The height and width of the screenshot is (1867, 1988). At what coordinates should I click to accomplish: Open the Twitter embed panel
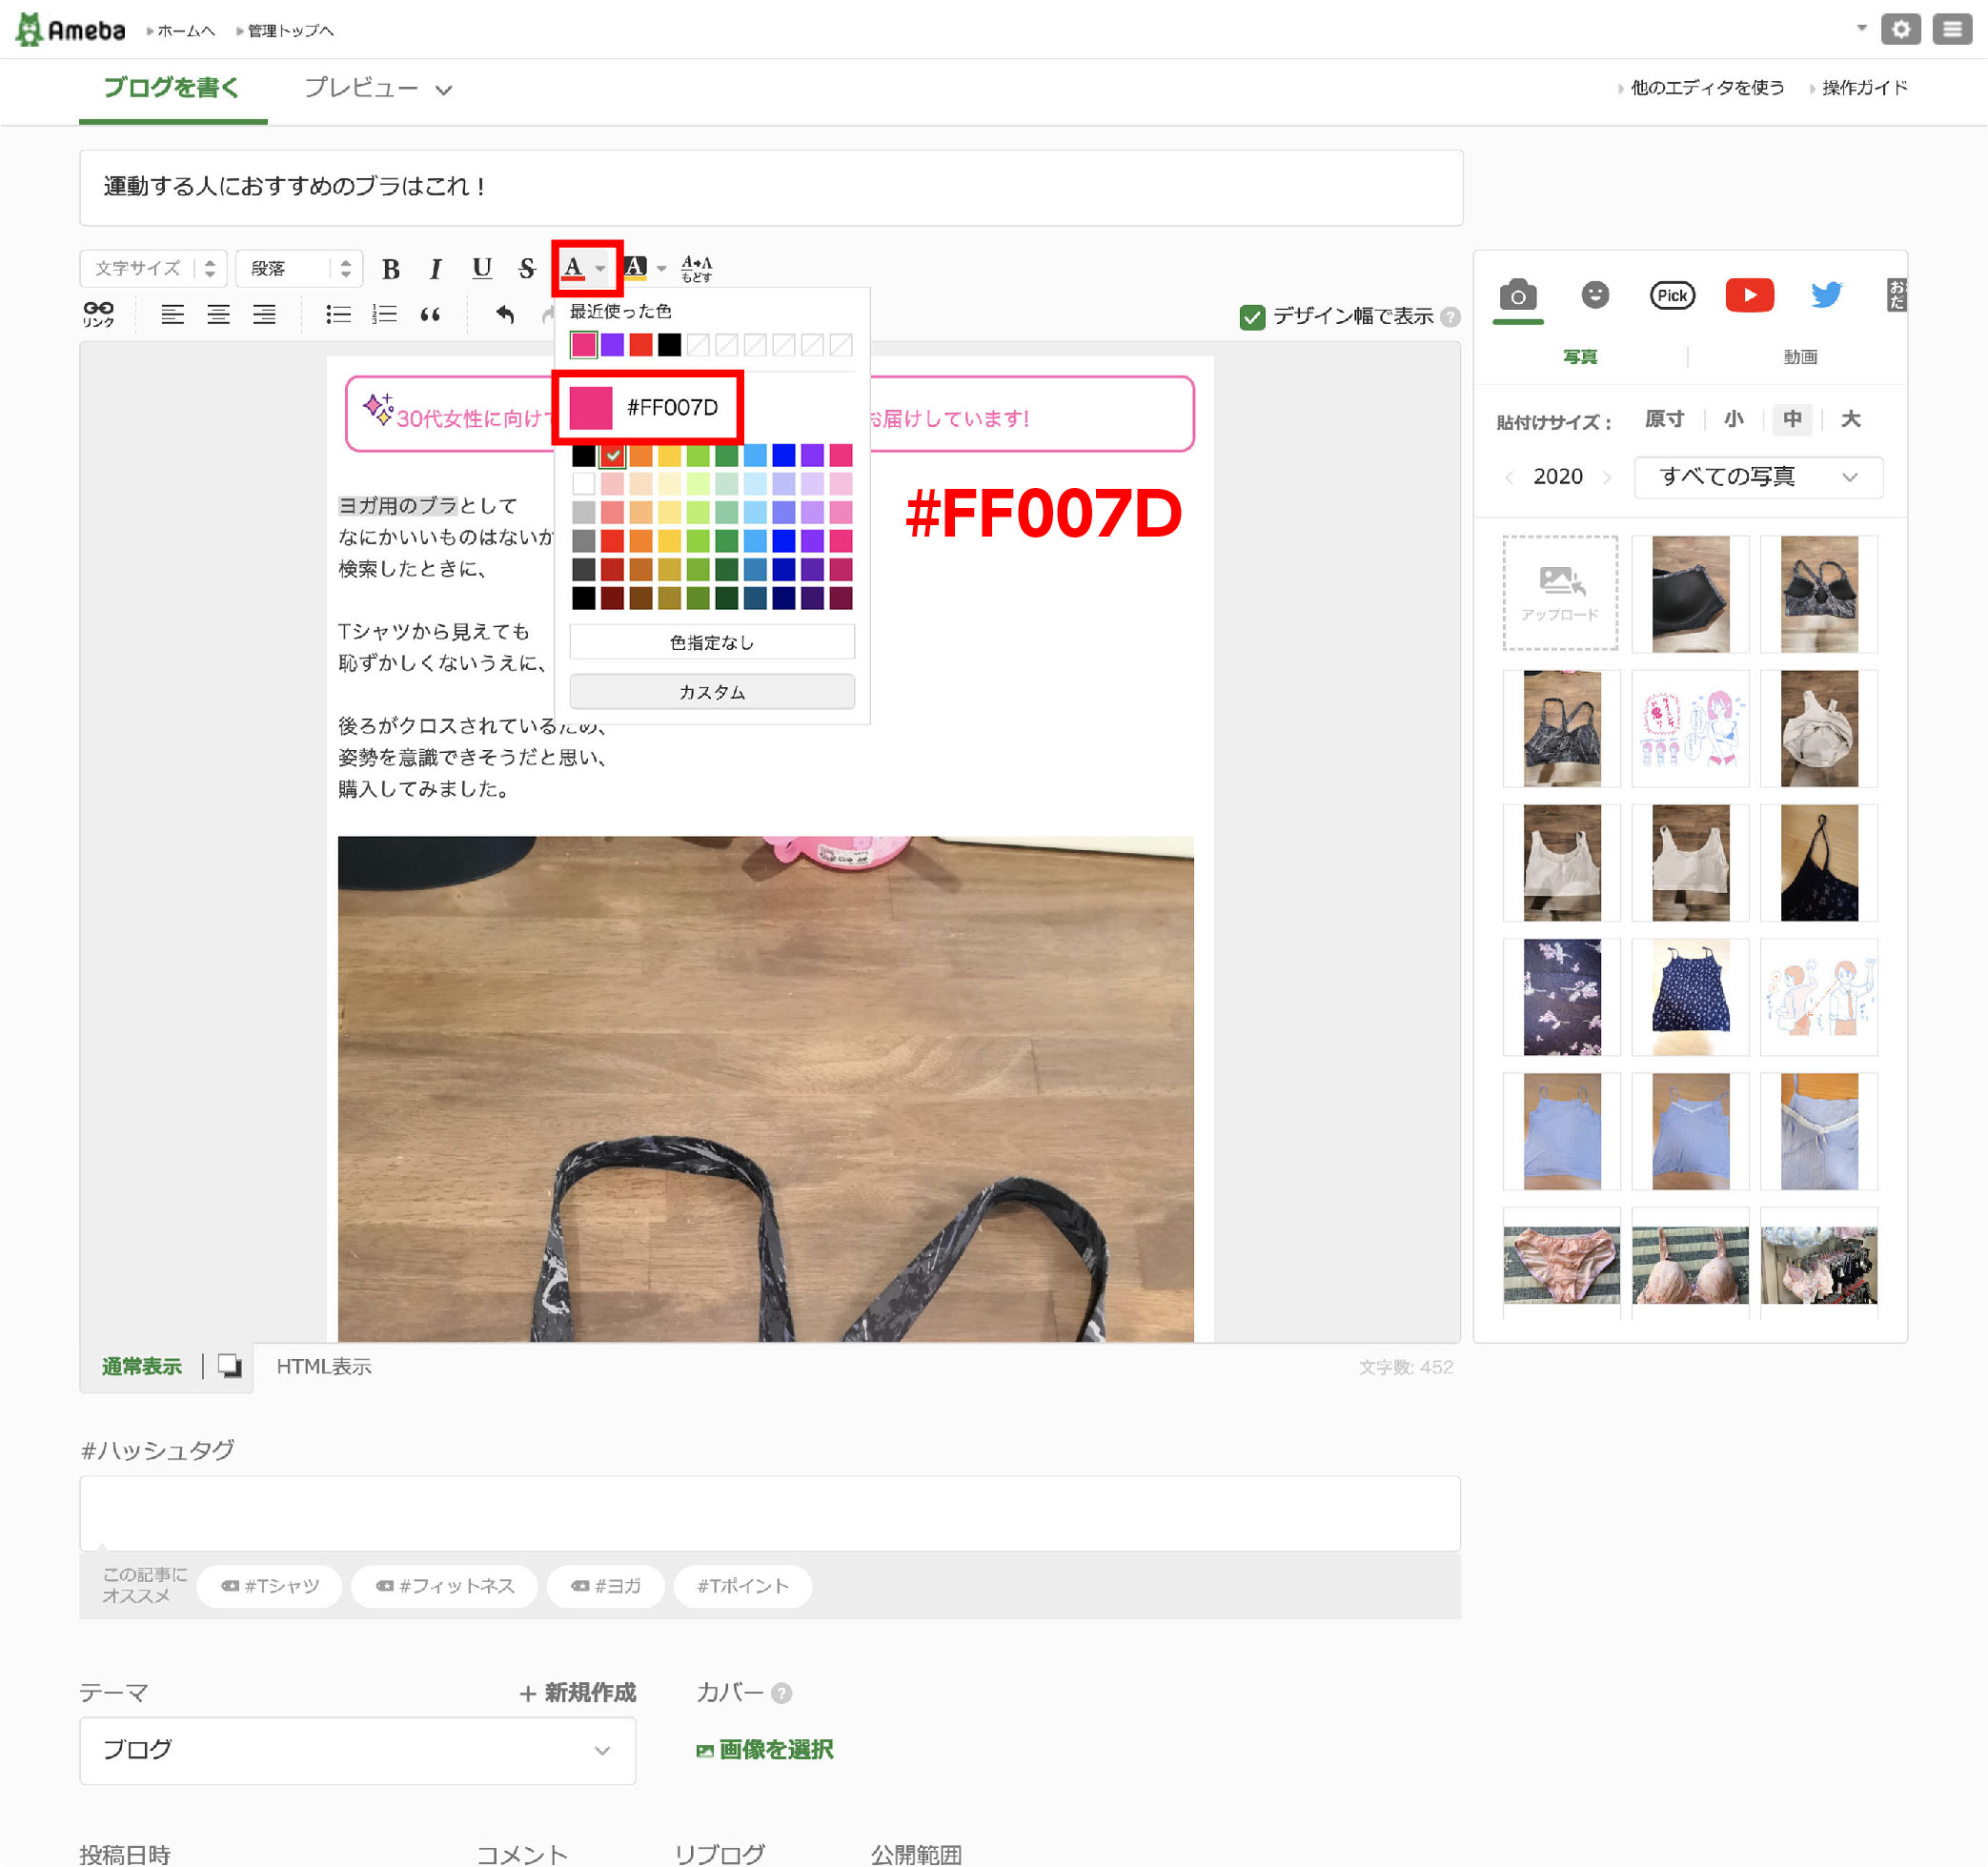(1825, 295)
